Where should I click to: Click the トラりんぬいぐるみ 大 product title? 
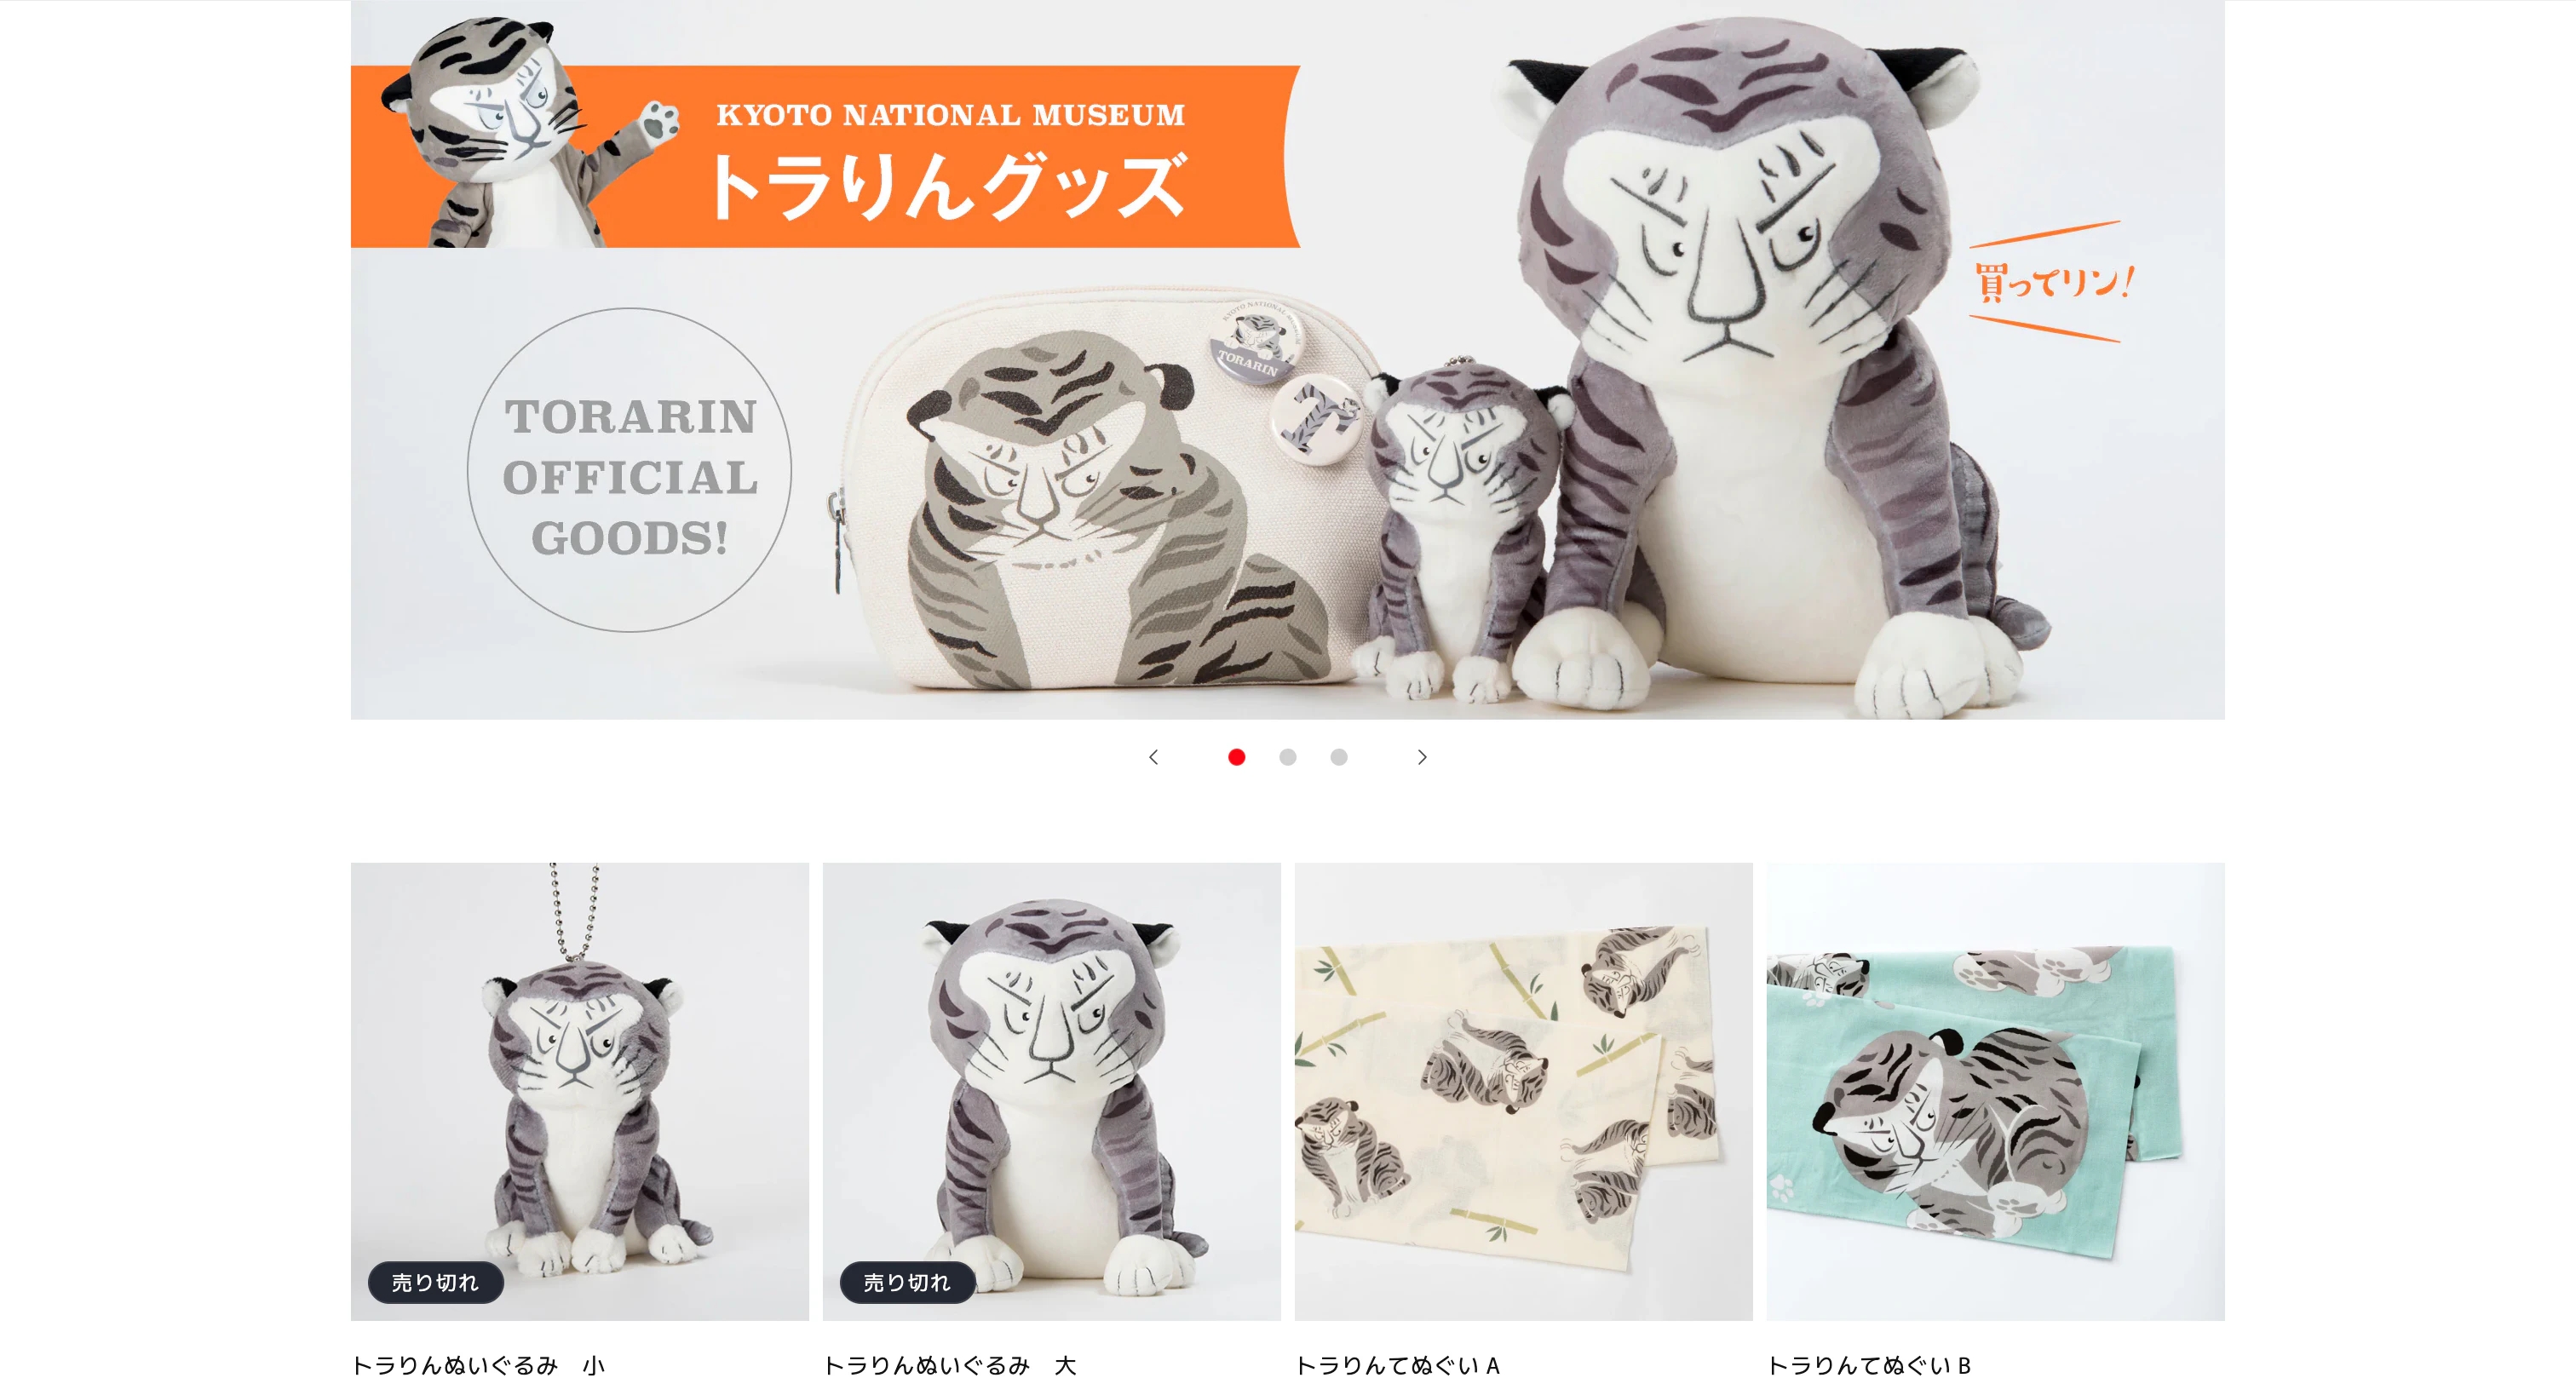(x=950, y=1365)
